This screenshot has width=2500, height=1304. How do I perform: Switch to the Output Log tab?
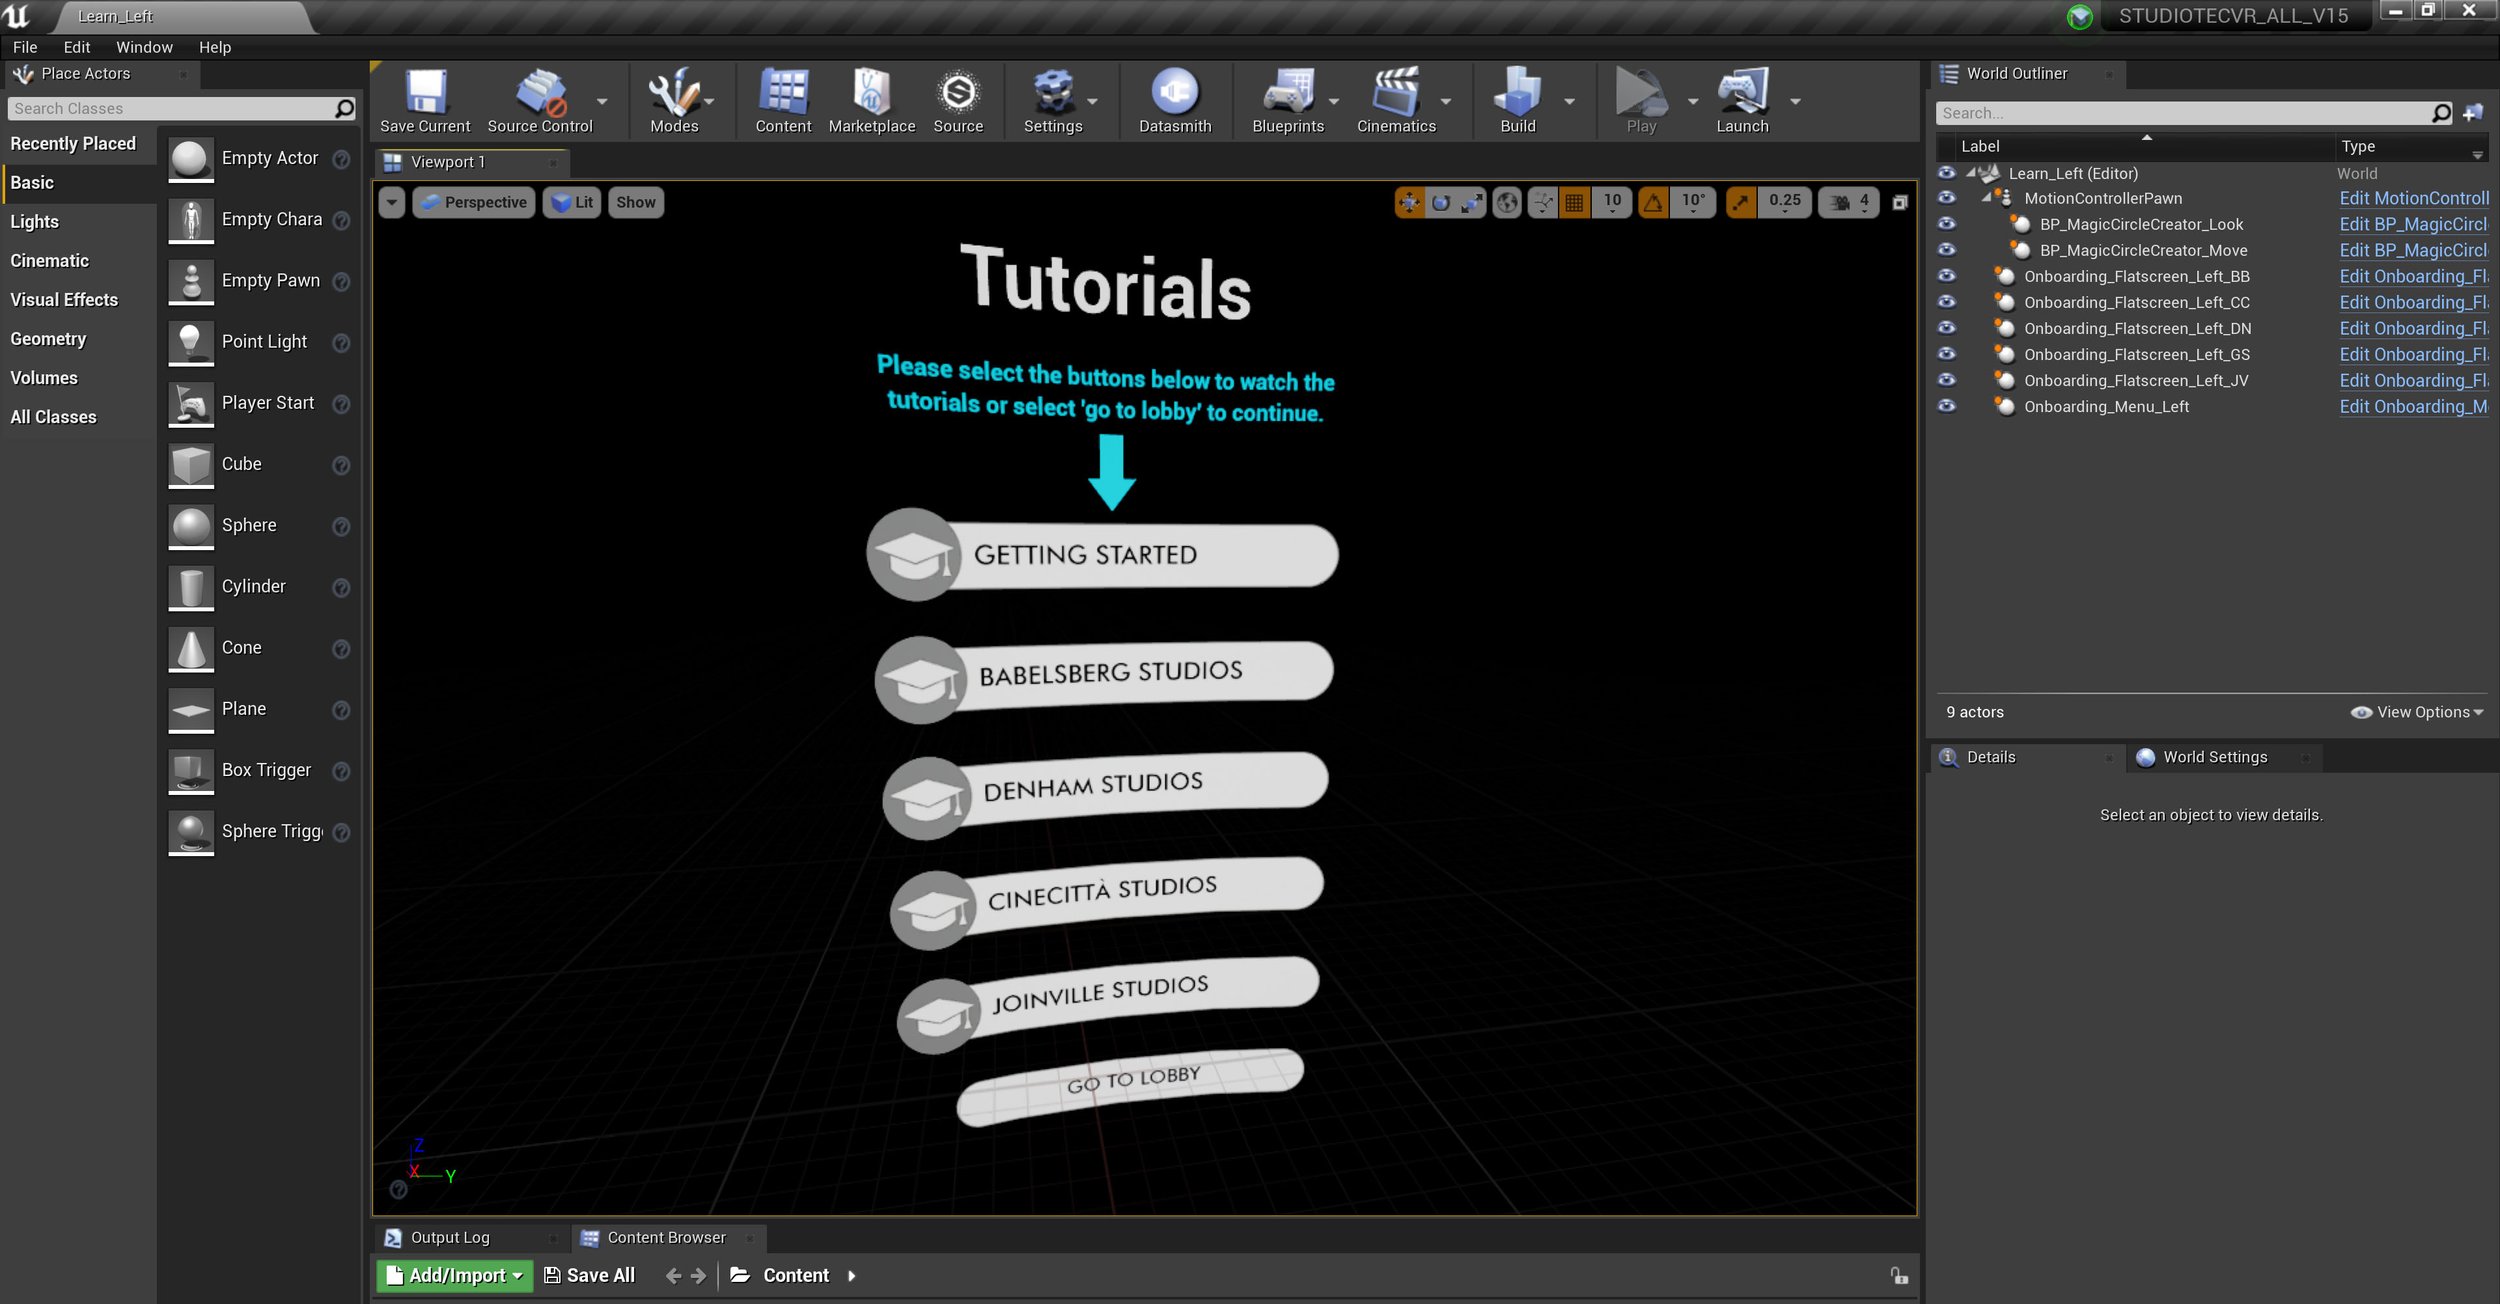(450, 1238)
